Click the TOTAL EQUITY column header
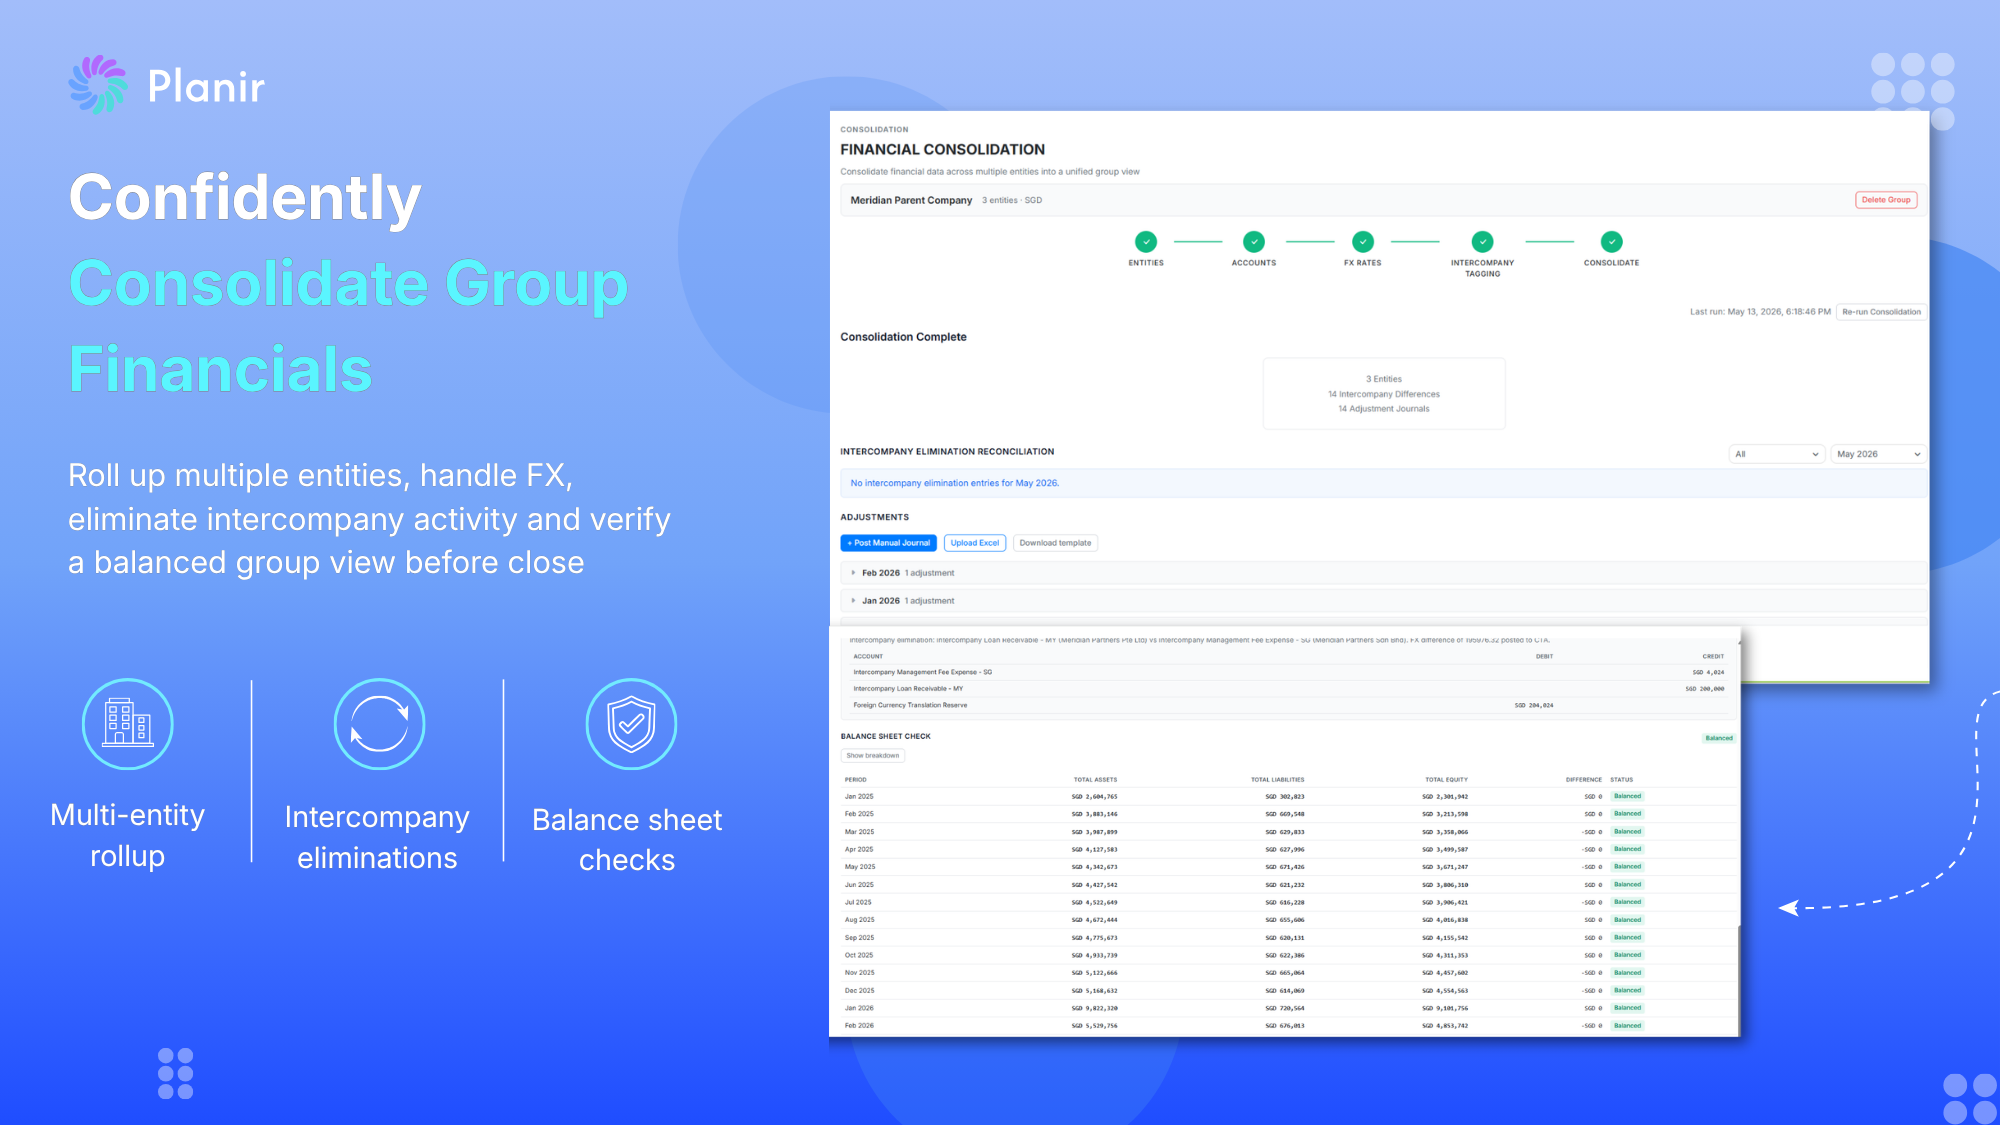Image resolution: width=2000 pixels, height=1125 pixels. click(1446, 780)
